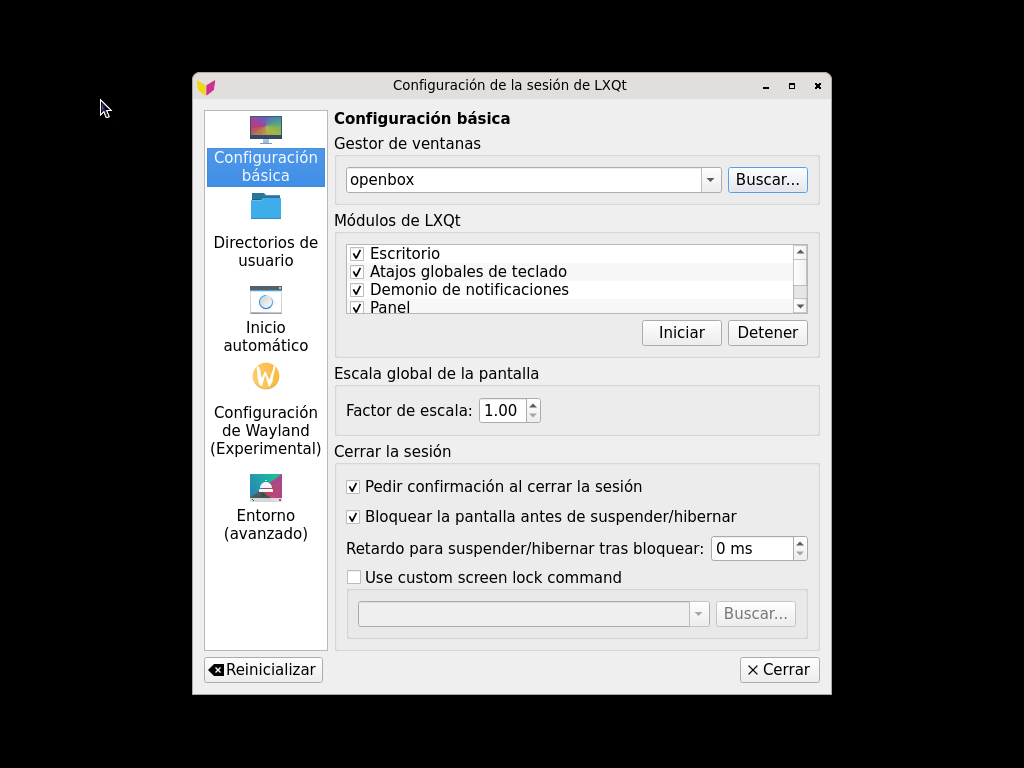This screenshot has height=768, width=1024.
Task: Click the Detener button
Action: [x=768, y=333]
